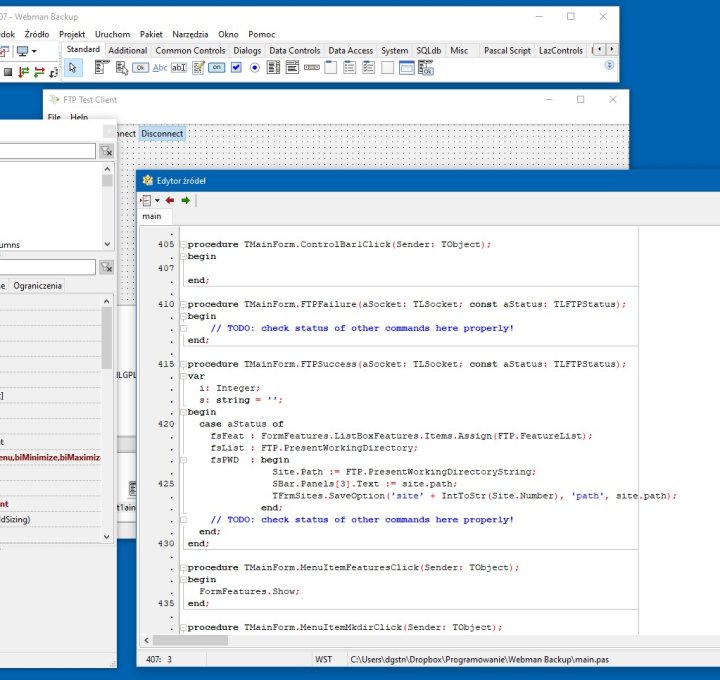Pick the TToggleBox 'on' component icon

point(217,68)
